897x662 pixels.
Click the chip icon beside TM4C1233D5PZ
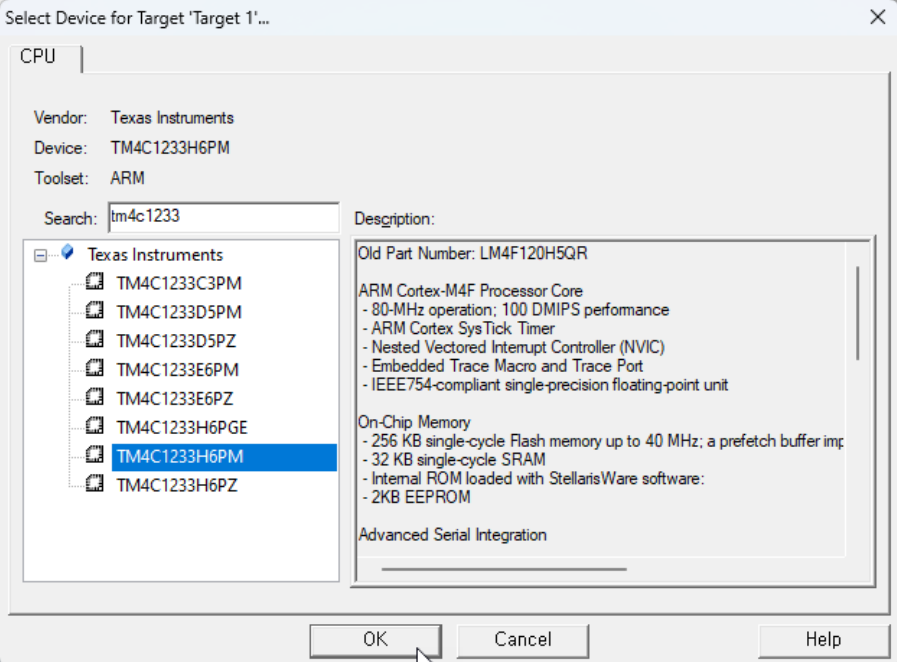pos(94,339)
